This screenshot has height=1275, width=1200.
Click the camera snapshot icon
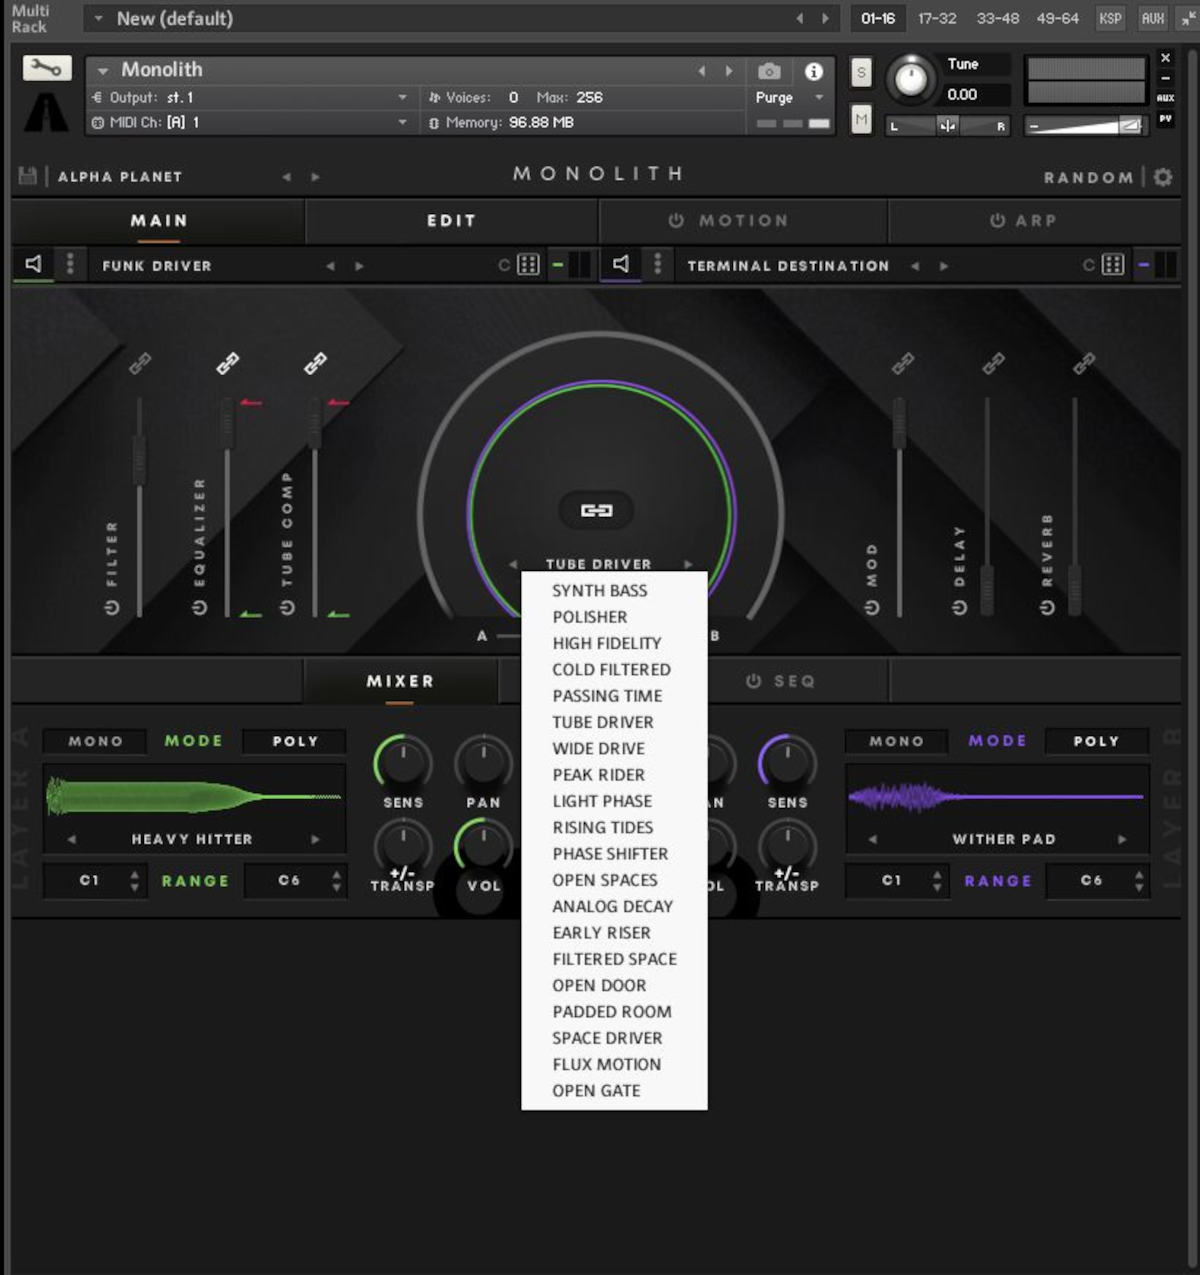[x=769, y=71]
